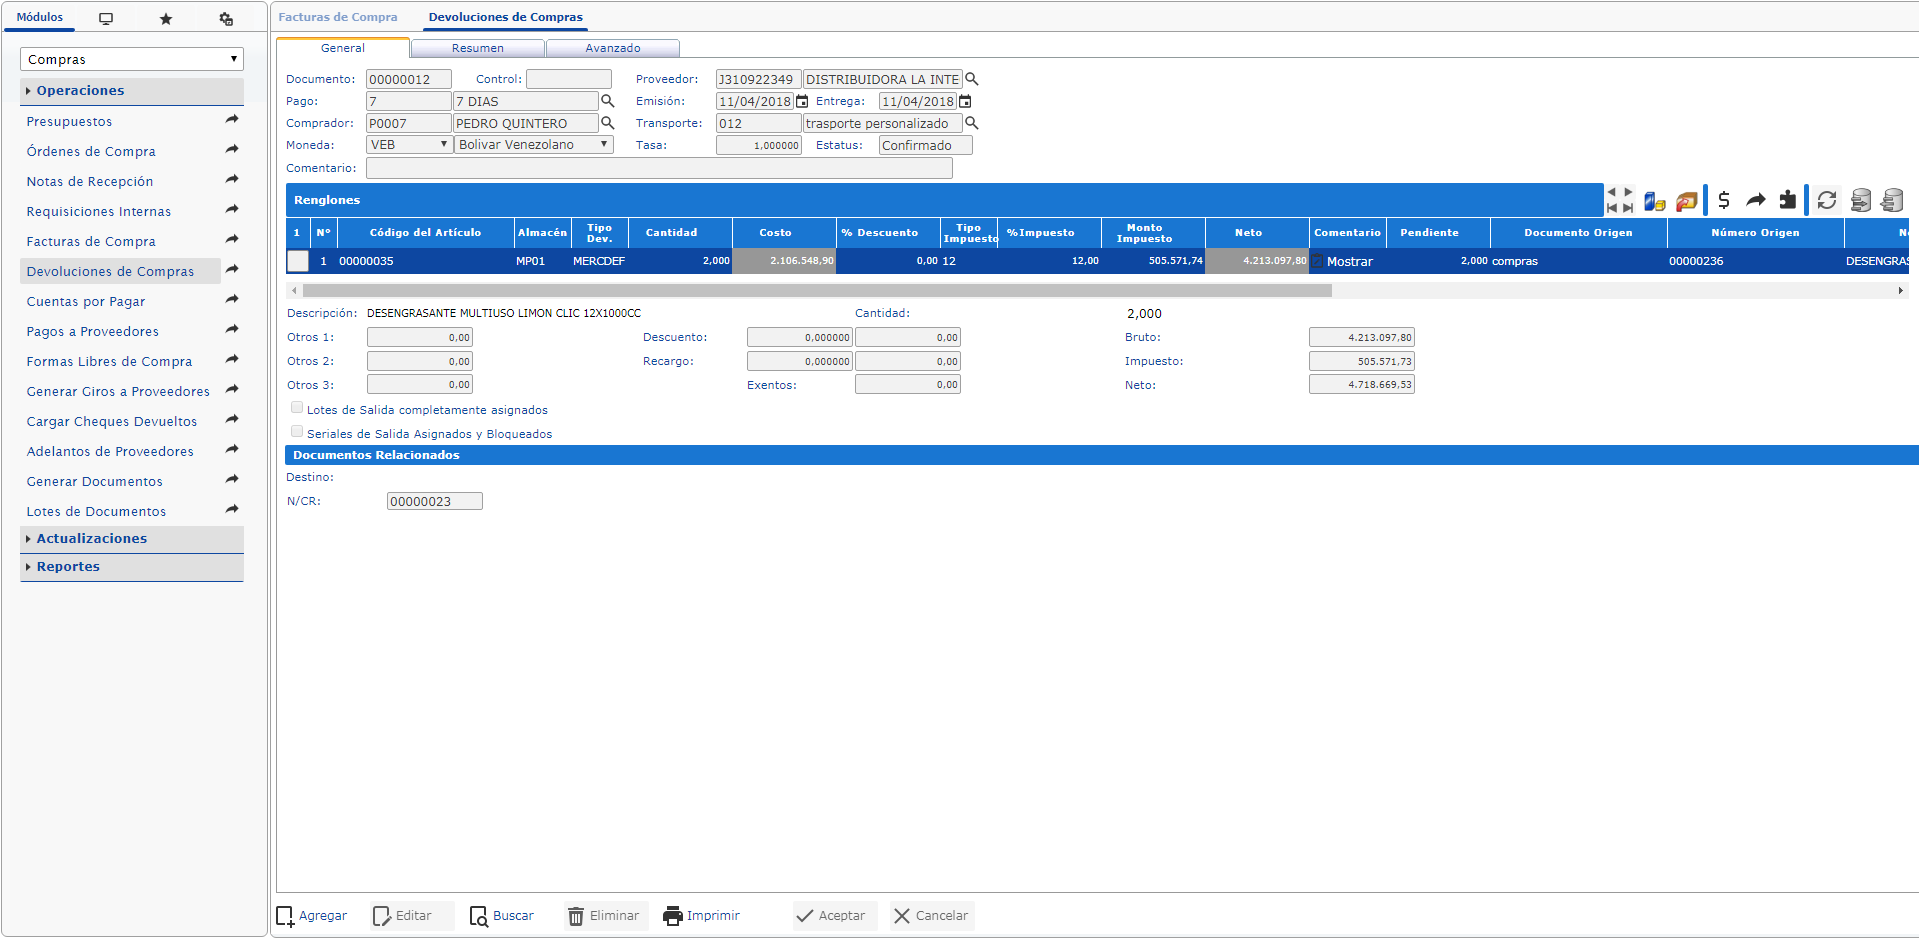Go to previous record arrow
Viewport: 1919px width, 939px height.
tap(1612, 192)
